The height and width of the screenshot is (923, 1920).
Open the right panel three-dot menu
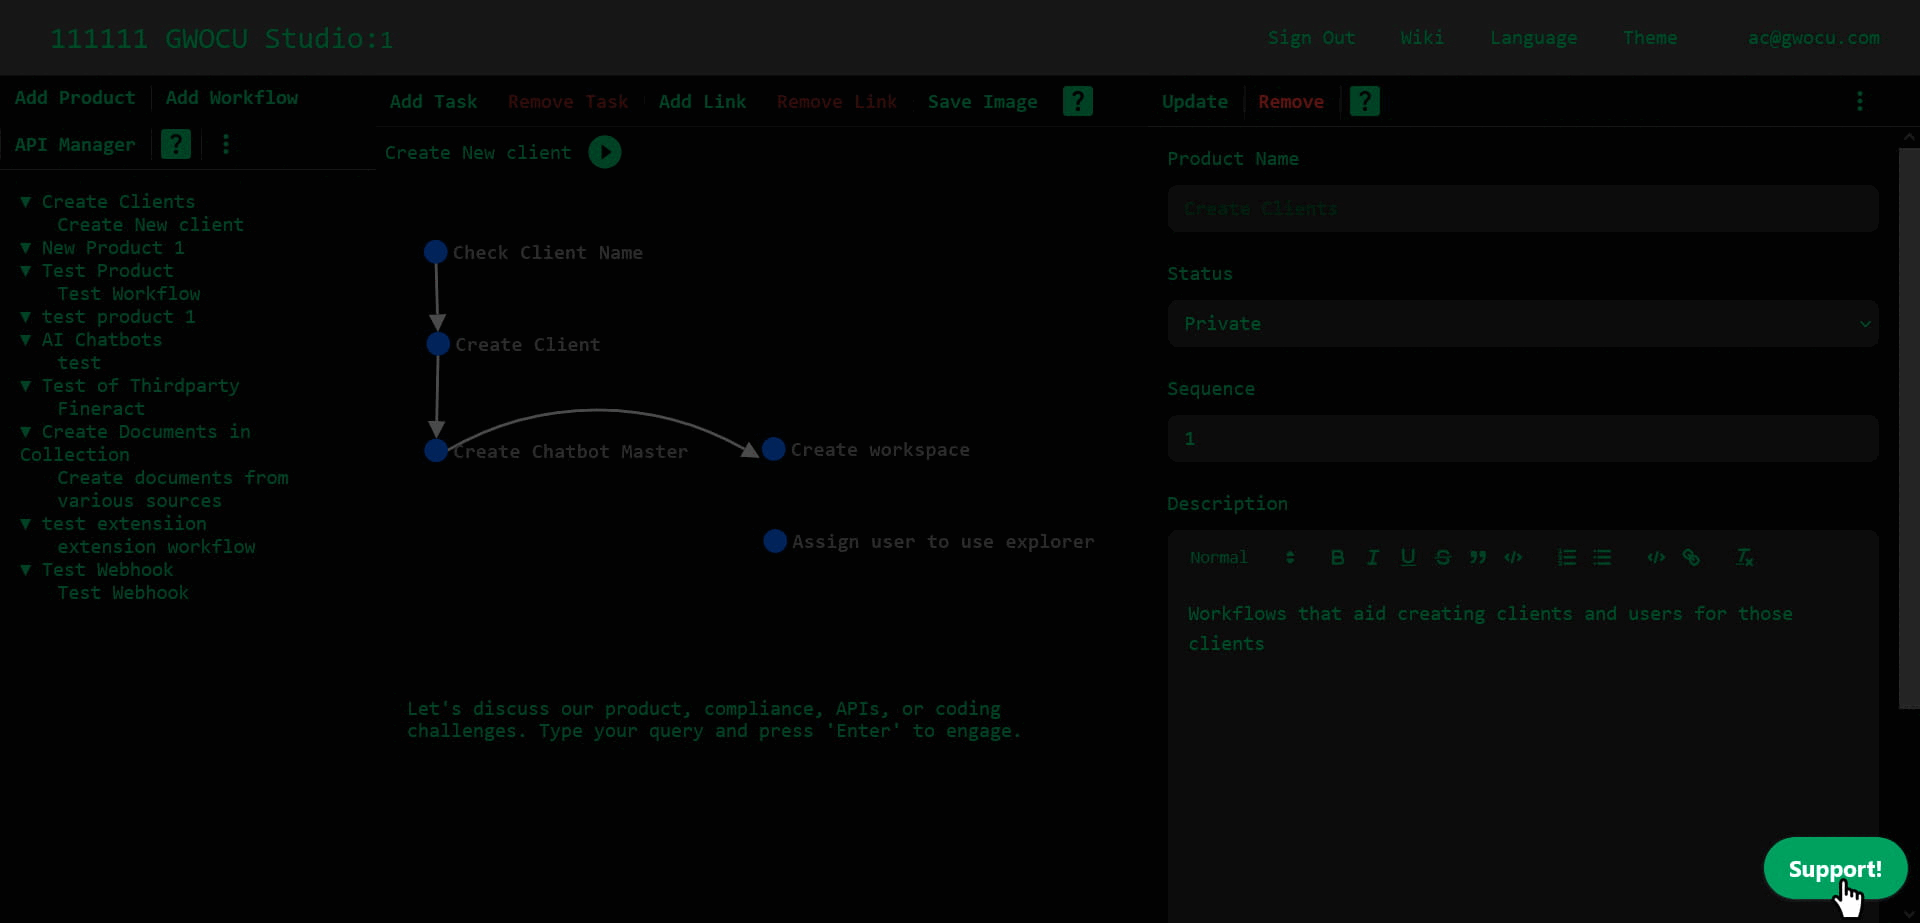(x=1859, y=101)
